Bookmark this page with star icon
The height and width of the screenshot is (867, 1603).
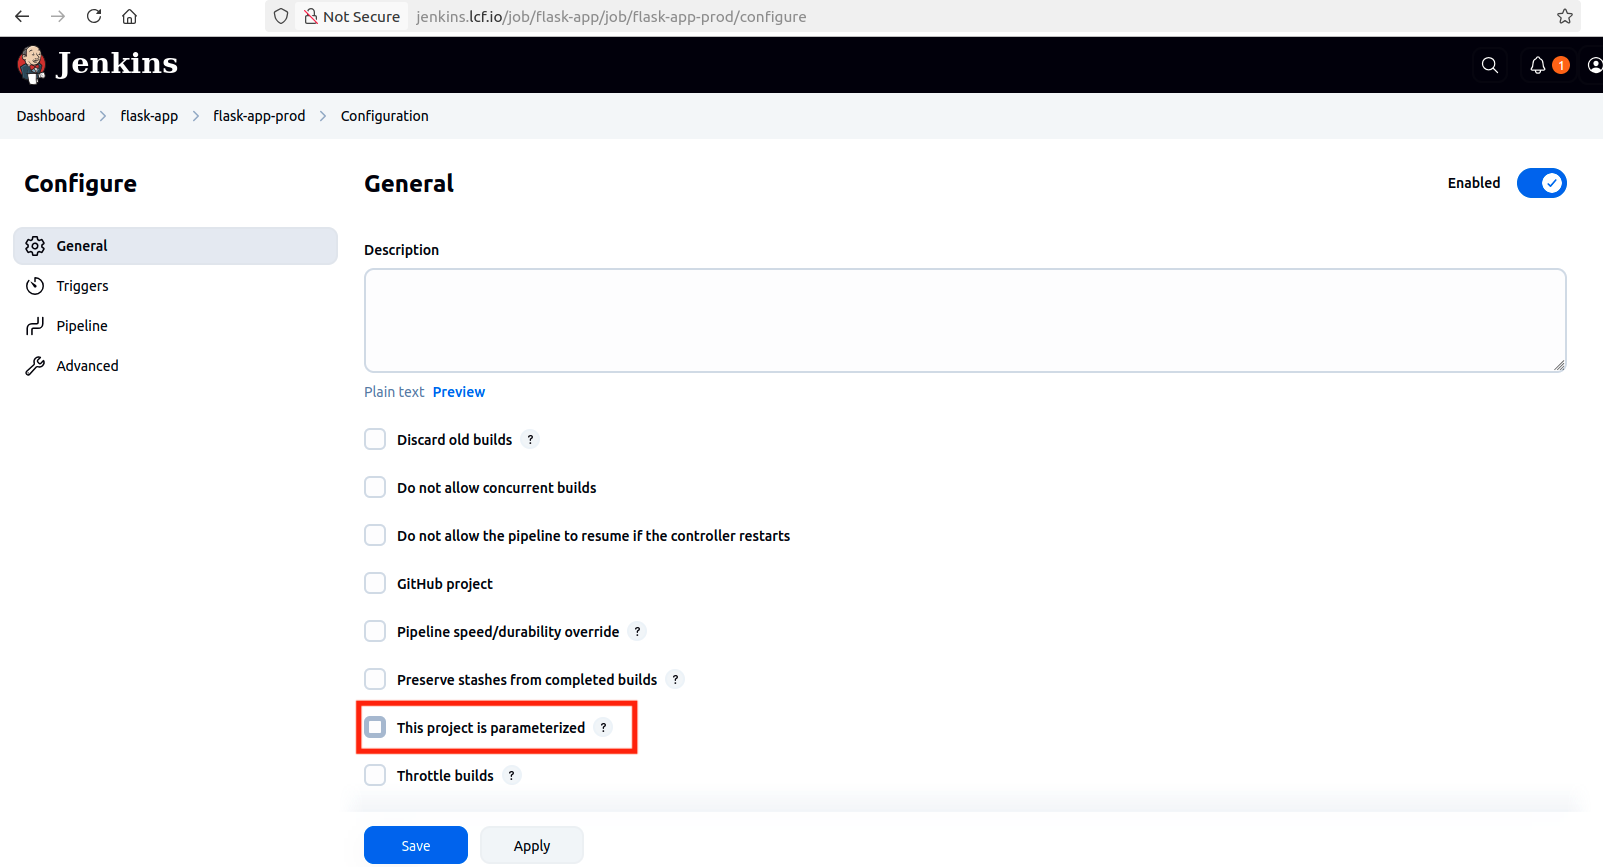1565,16
